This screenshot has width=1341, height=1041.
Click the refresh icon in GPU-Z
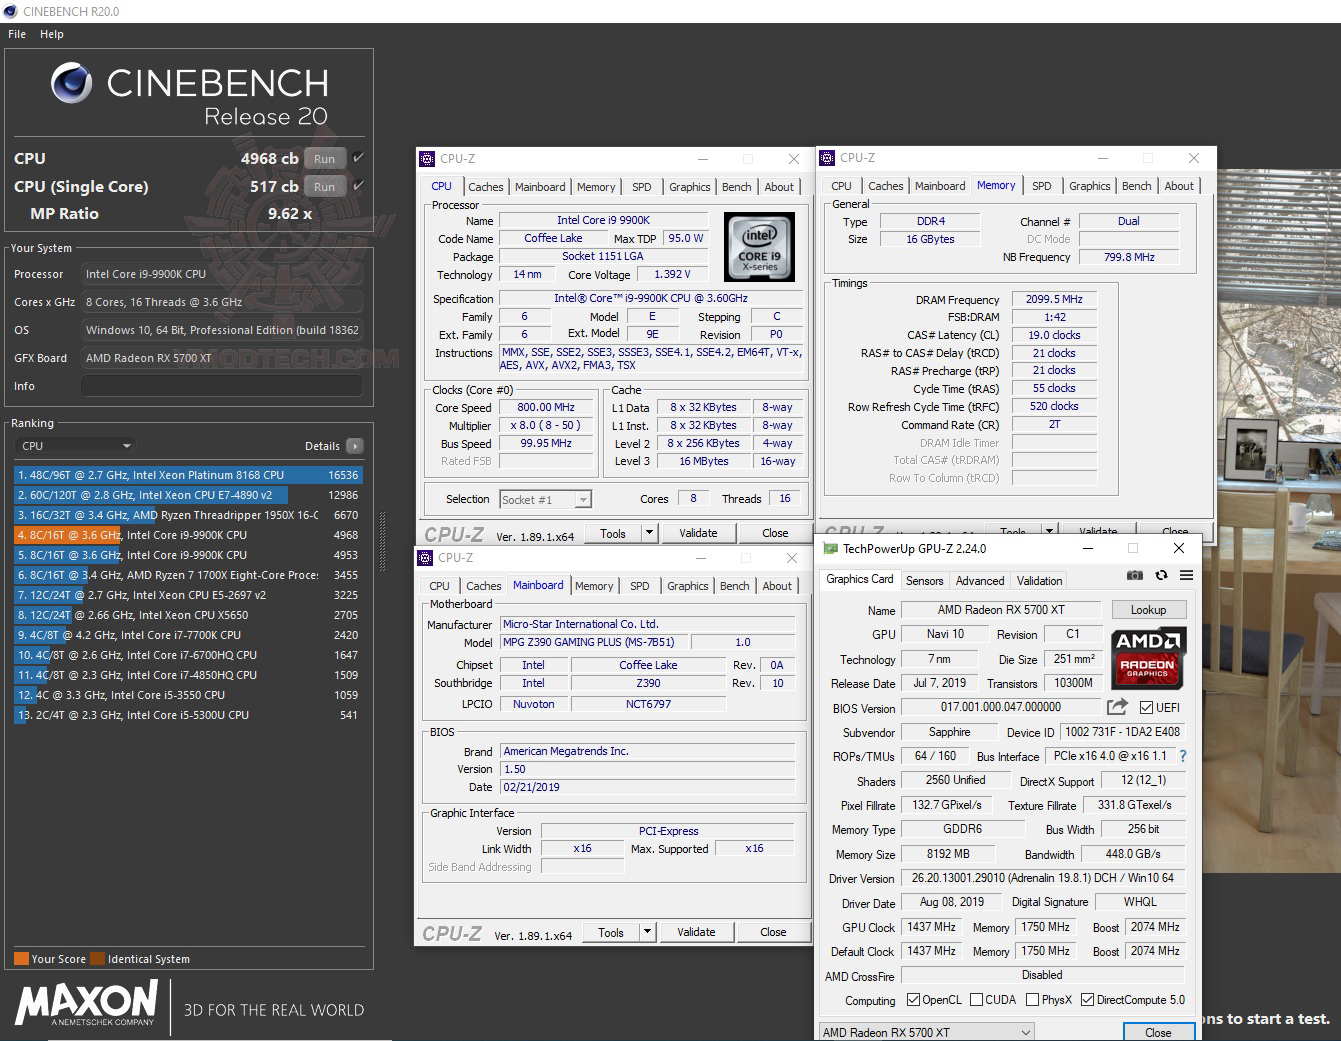(x=1161, y=575)
